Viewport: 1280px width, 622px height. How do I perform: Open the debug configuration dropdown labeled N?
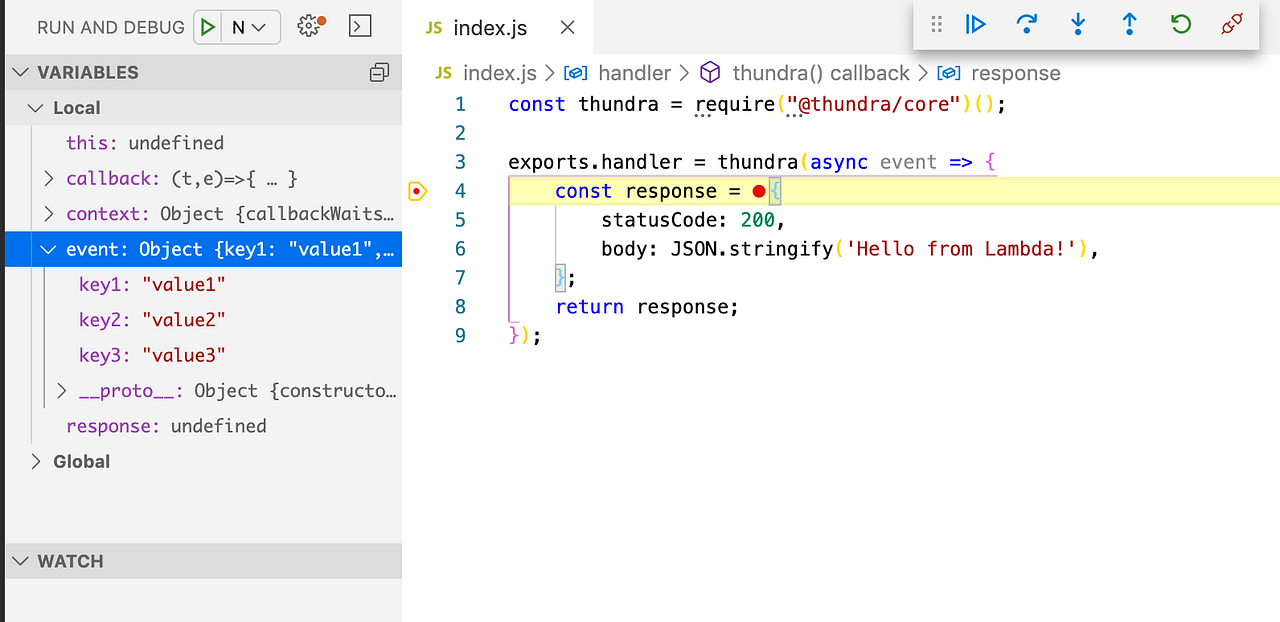click(x=247, y=25)
